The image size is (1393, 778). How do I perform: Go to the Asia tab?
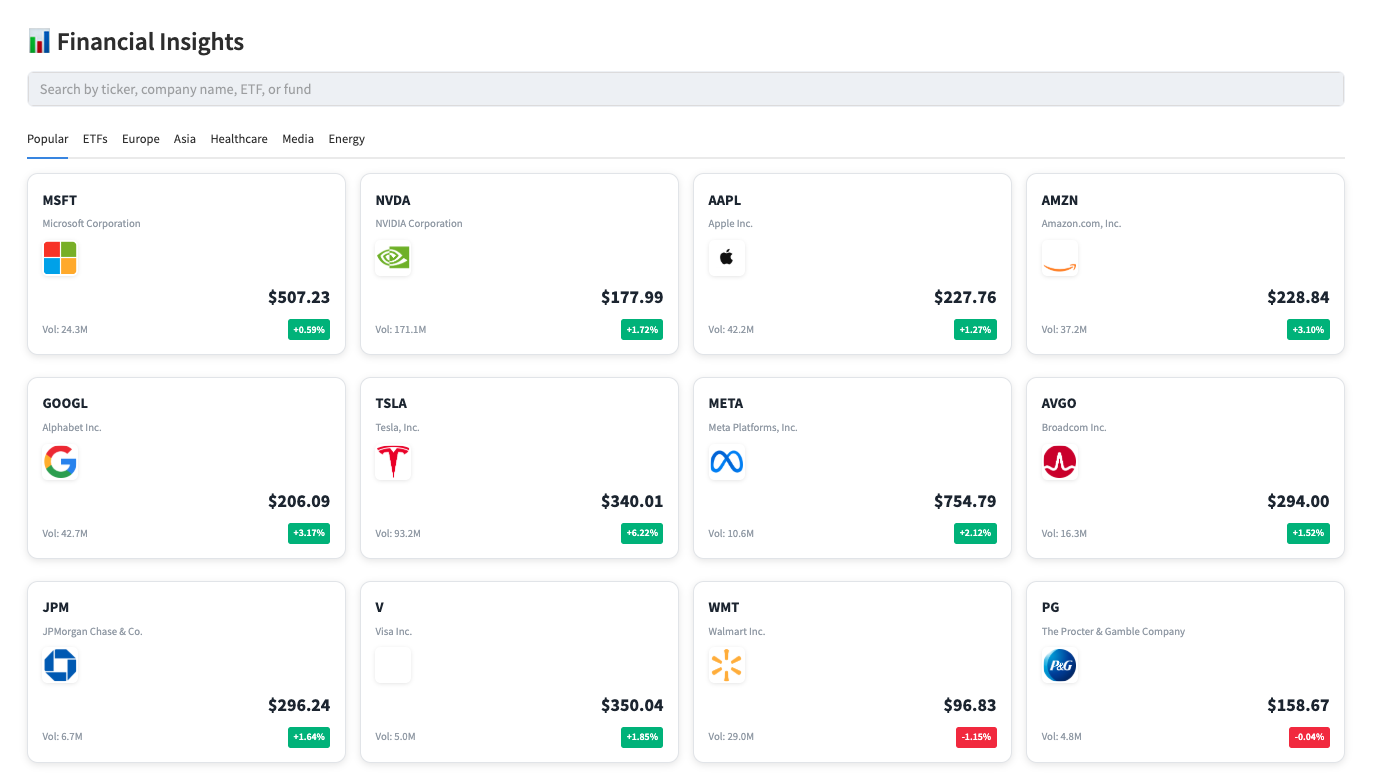point(185,139)
